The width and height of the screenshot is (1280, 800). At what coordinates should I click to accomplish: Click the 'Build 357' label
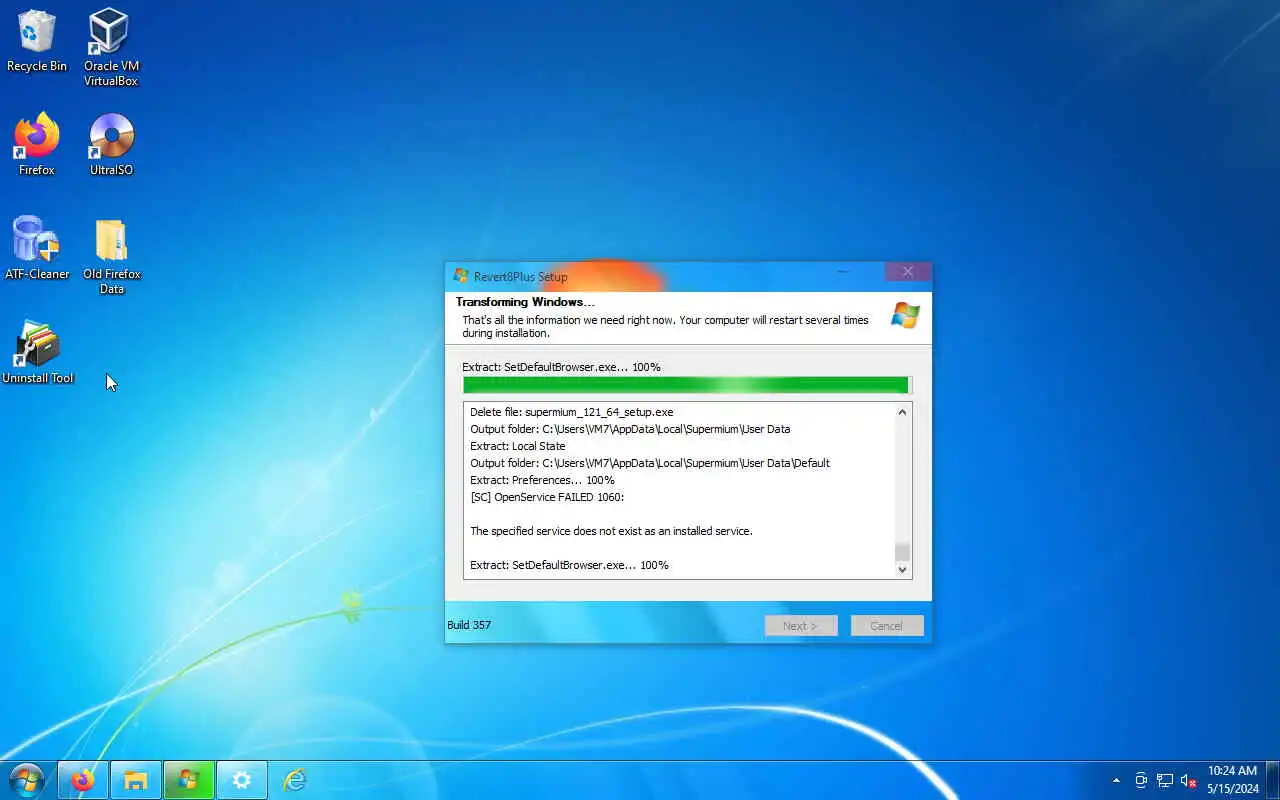point(469,625)
